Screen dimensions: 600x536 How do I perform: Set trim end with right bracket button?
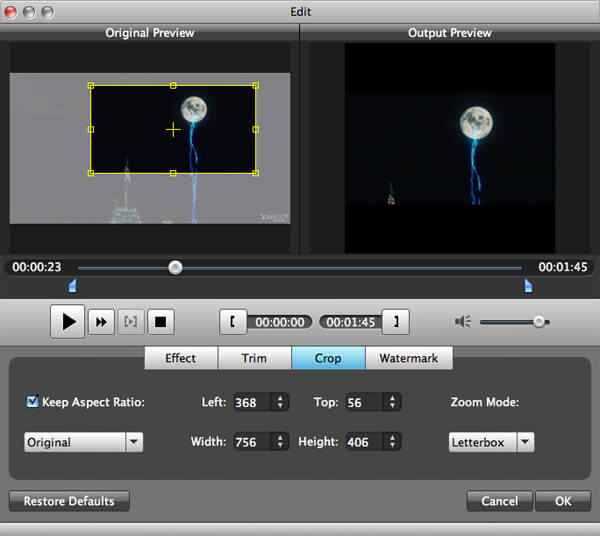coord(396,322)
